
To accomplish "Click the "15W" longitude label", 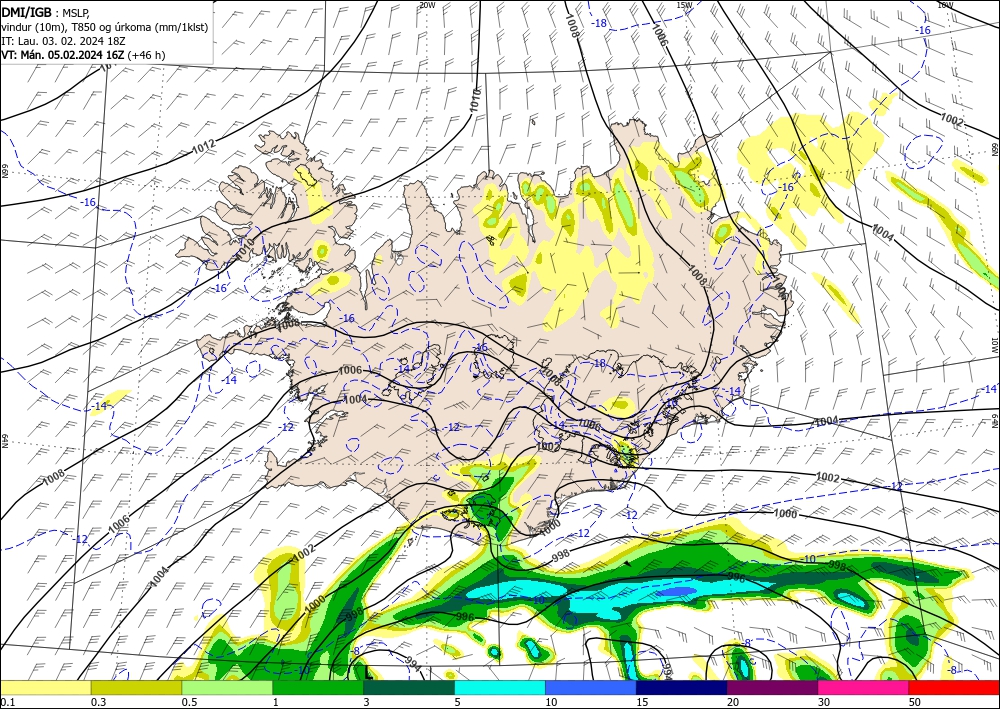I will point(684,4).
